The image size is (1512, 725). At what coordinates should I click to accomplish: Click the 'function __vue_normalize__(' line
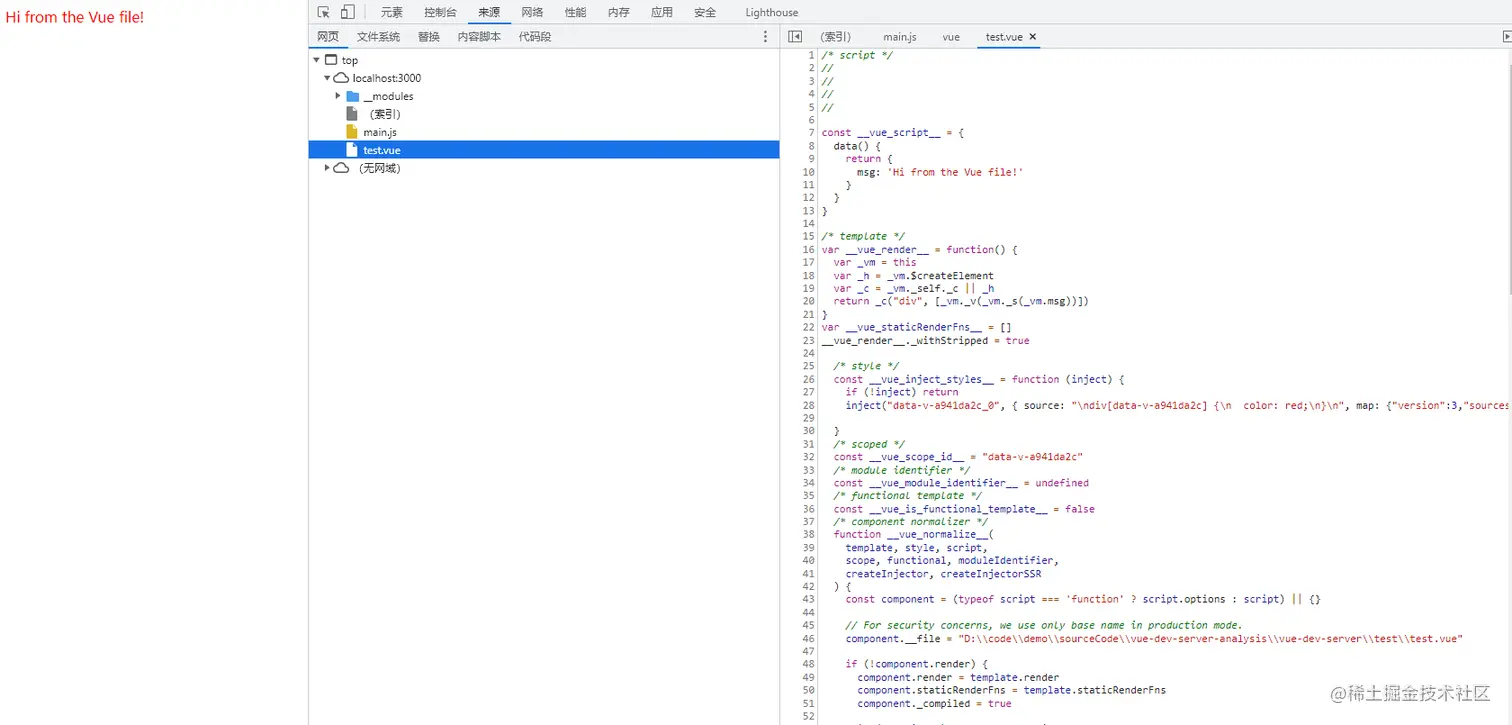point(913,535)
